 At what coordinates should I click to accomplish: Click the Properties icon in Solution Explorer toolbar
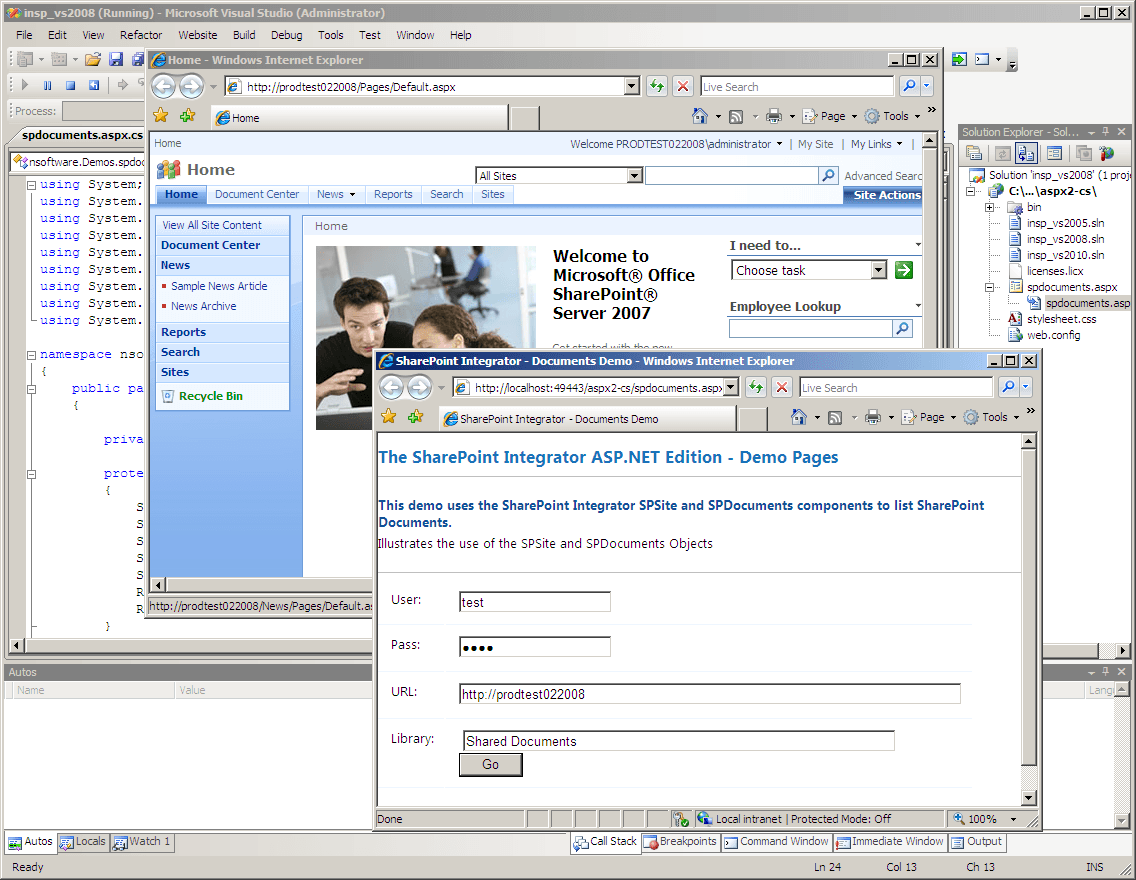(x=974, y=153)
